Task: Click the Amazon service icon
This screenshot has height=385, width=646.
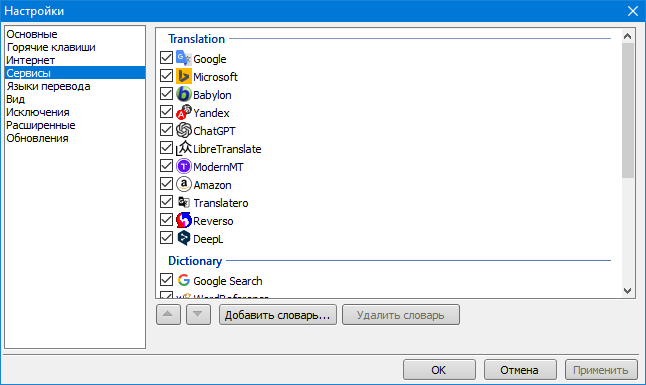Action: click(x=184, y=184)
